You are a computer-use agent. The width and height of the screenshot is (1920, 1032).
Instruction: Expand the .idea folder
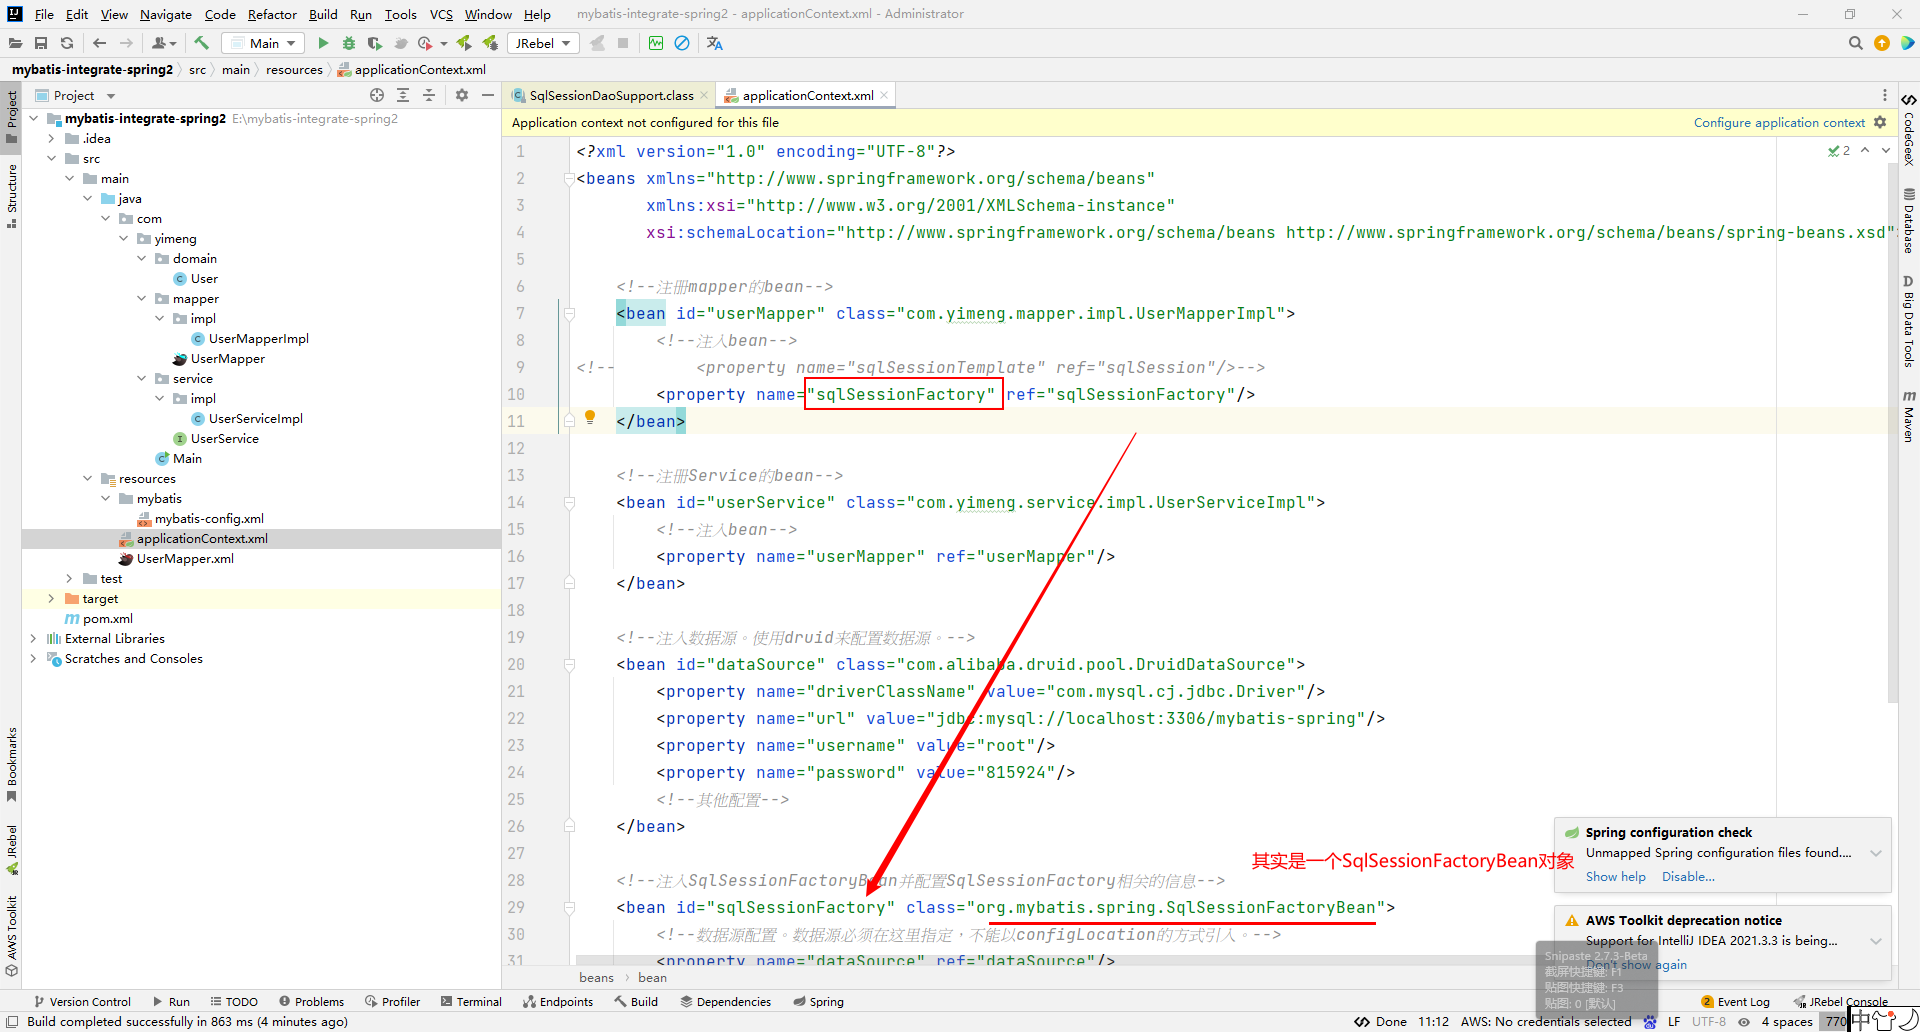pyautogui.click(x=51, y=138)
